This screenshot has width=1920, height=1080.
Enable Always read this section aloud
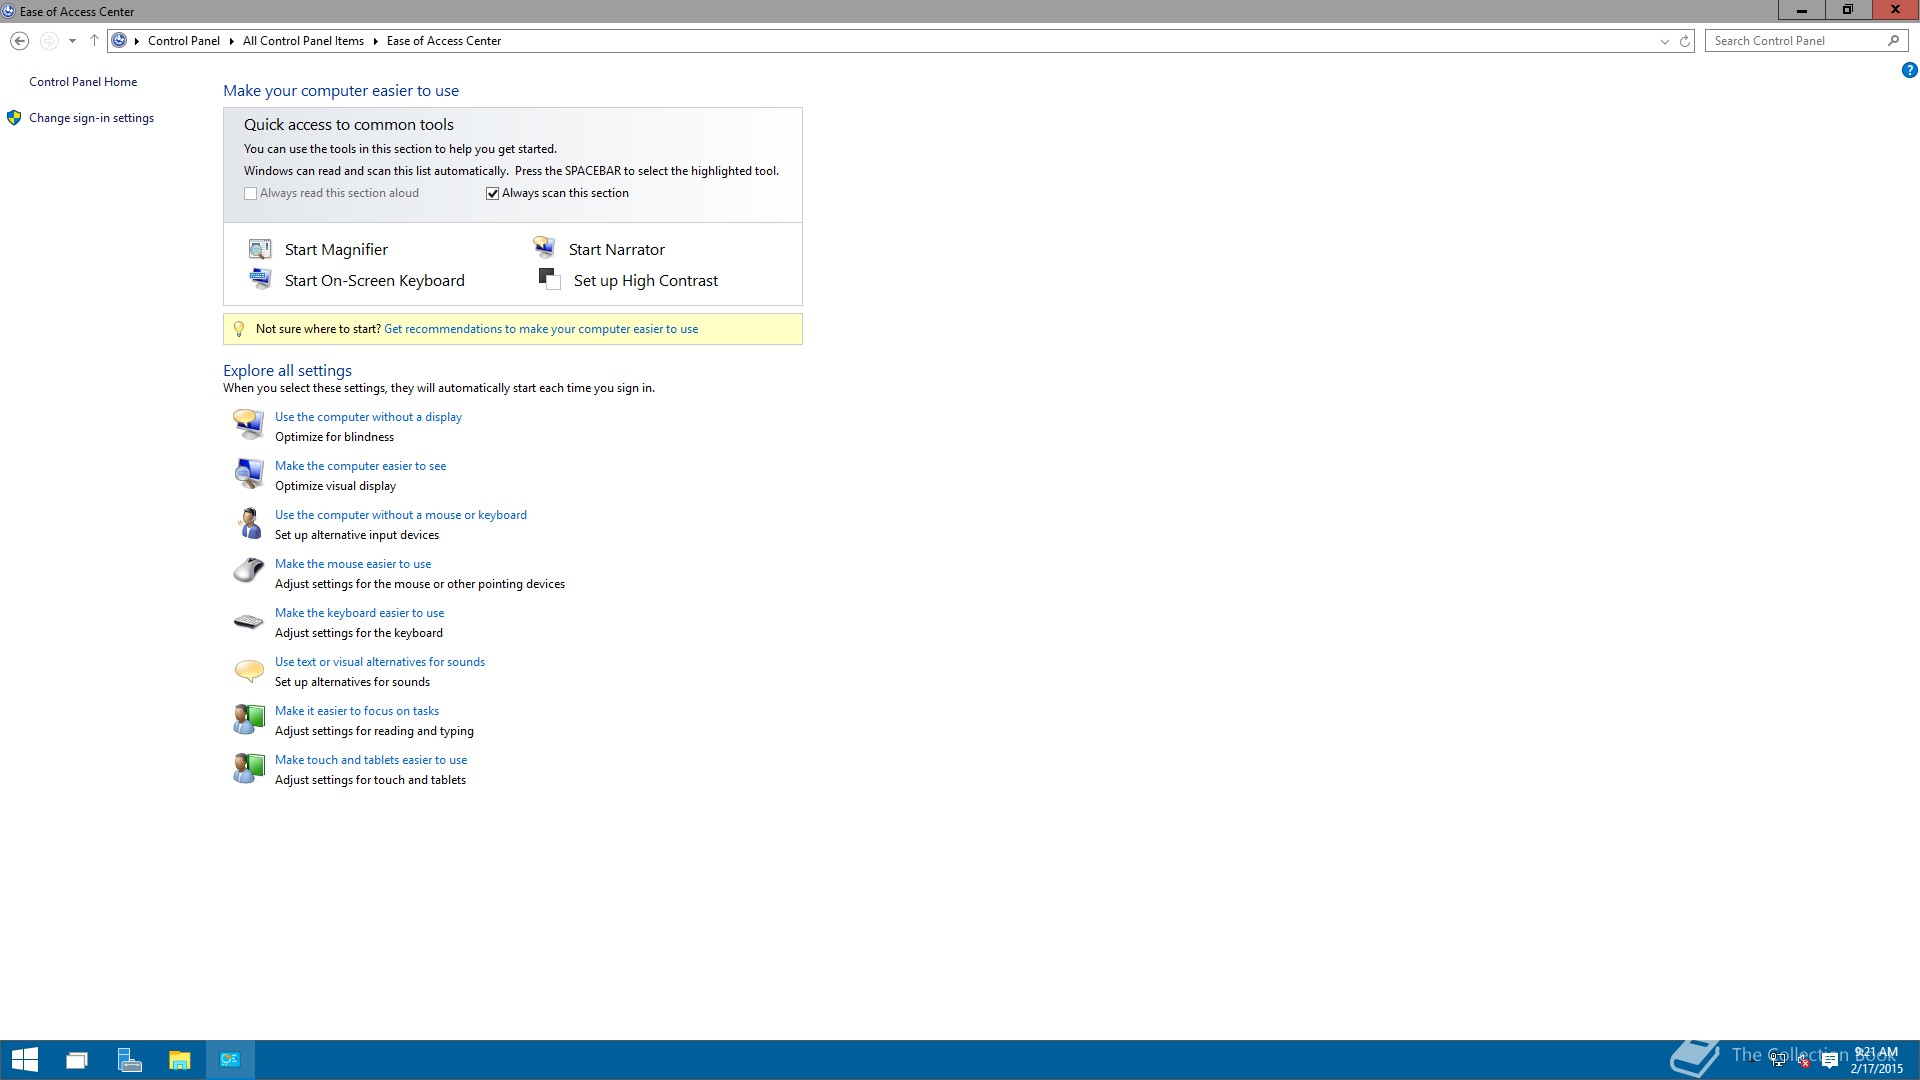251,193
